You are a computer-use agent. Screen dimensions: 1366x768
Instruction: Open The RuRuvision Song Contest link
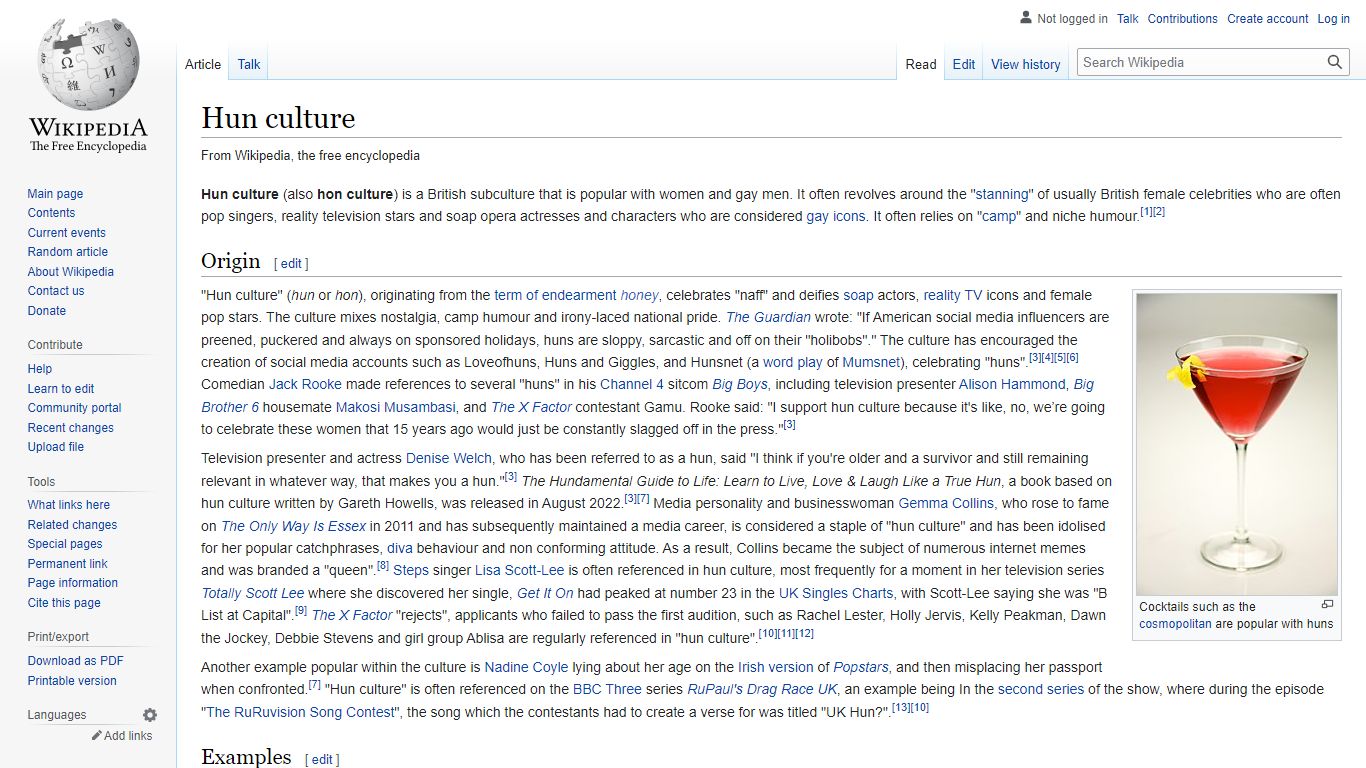click(x=302, y=712)
